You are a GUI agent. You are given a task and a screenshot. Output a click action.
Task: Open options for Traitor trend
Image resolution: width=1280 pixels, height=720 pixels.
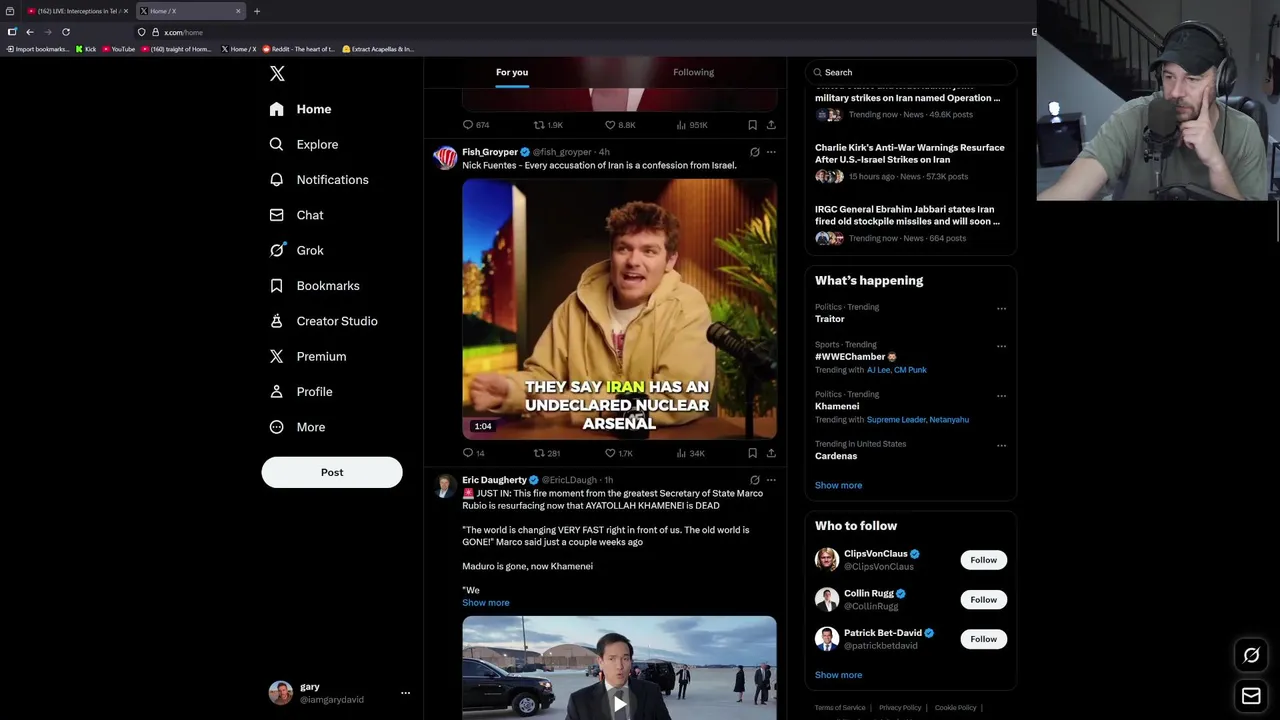[x=1001, y=309]
